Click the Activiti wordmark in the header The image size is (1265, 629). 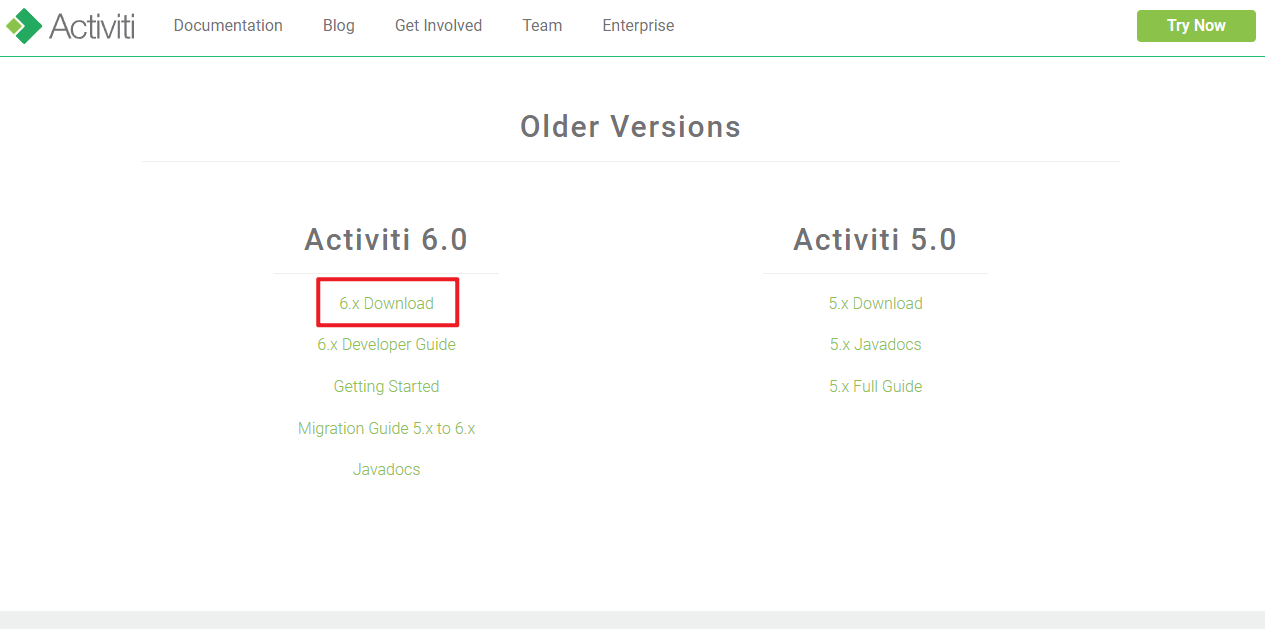click(x=91, y=25)
